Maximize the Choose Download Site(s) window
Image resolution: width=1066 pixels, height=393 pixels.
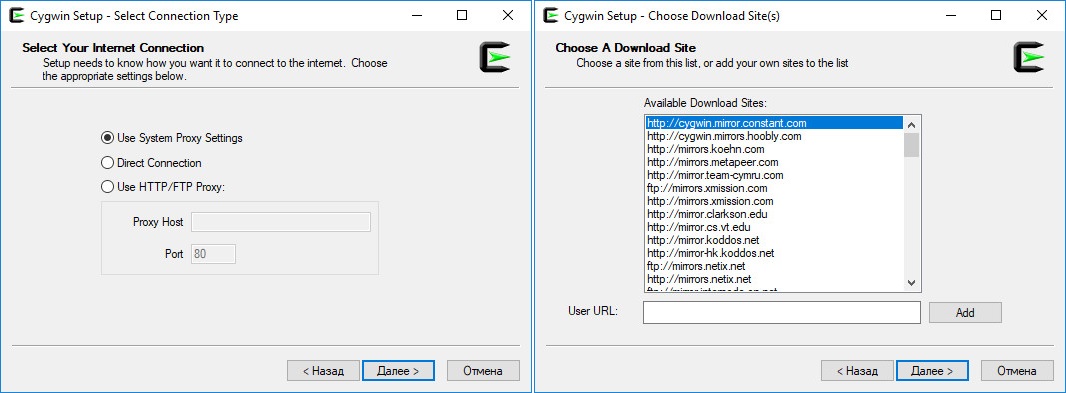click(x=996, y=16)
